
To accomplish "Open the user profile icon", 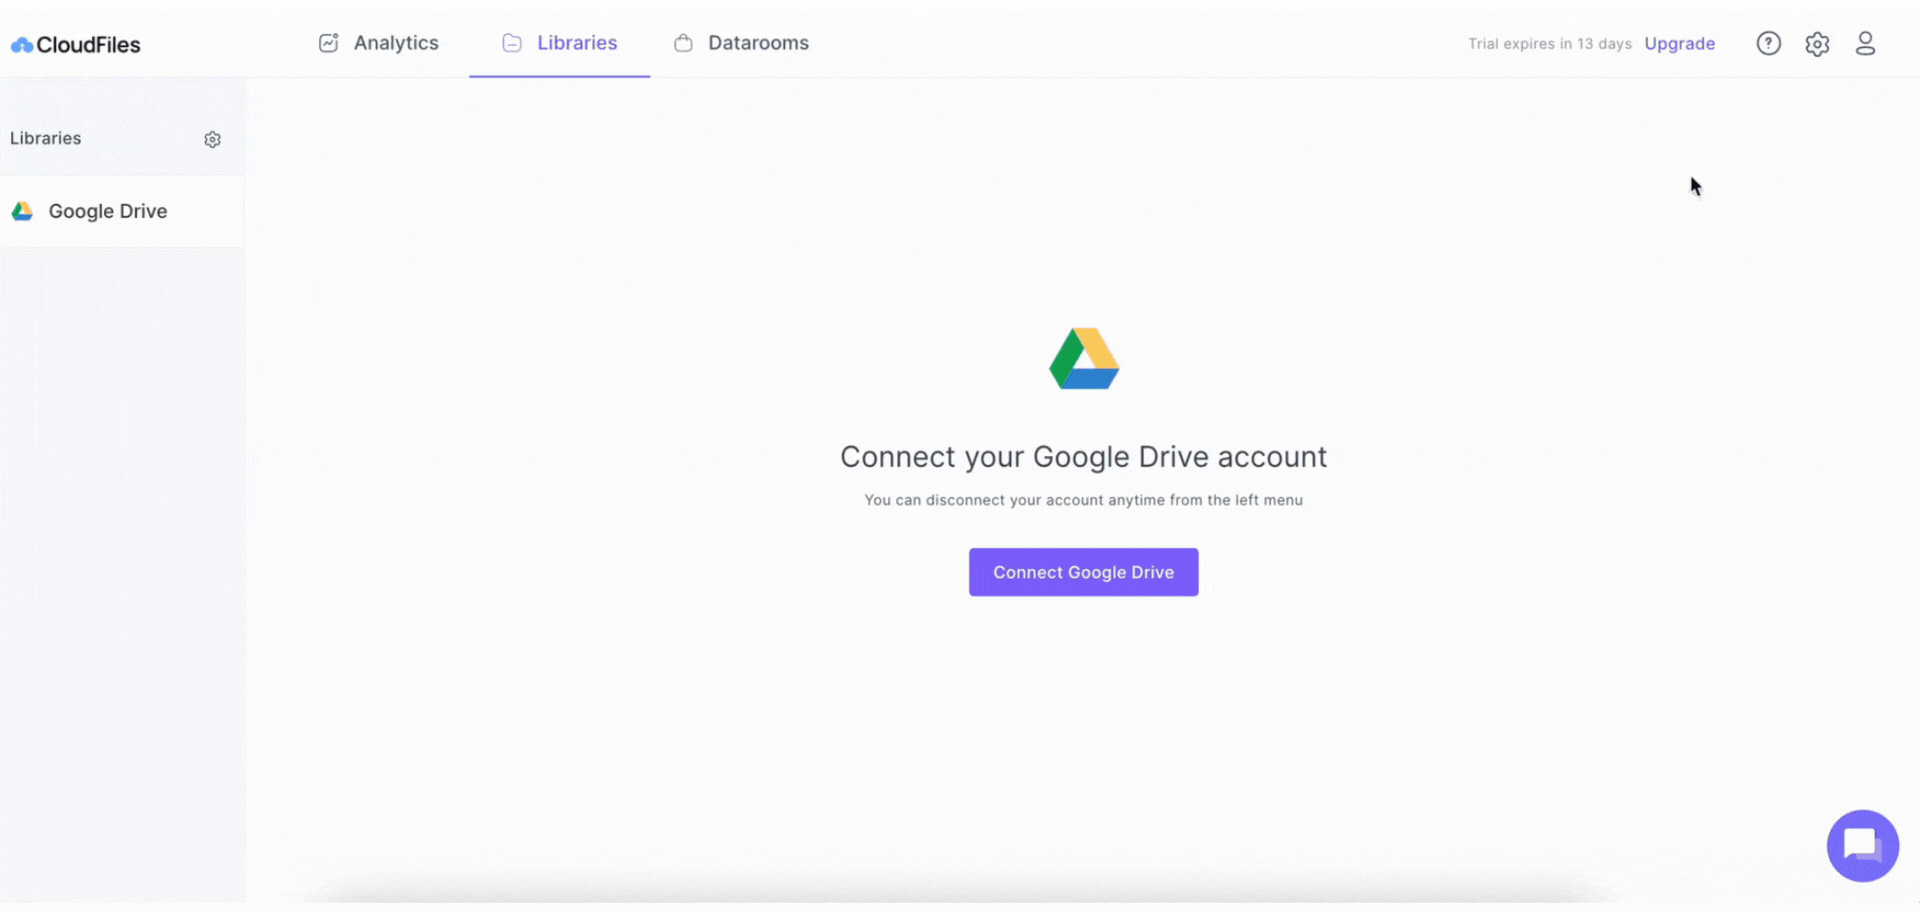I will coord(1865,43).
